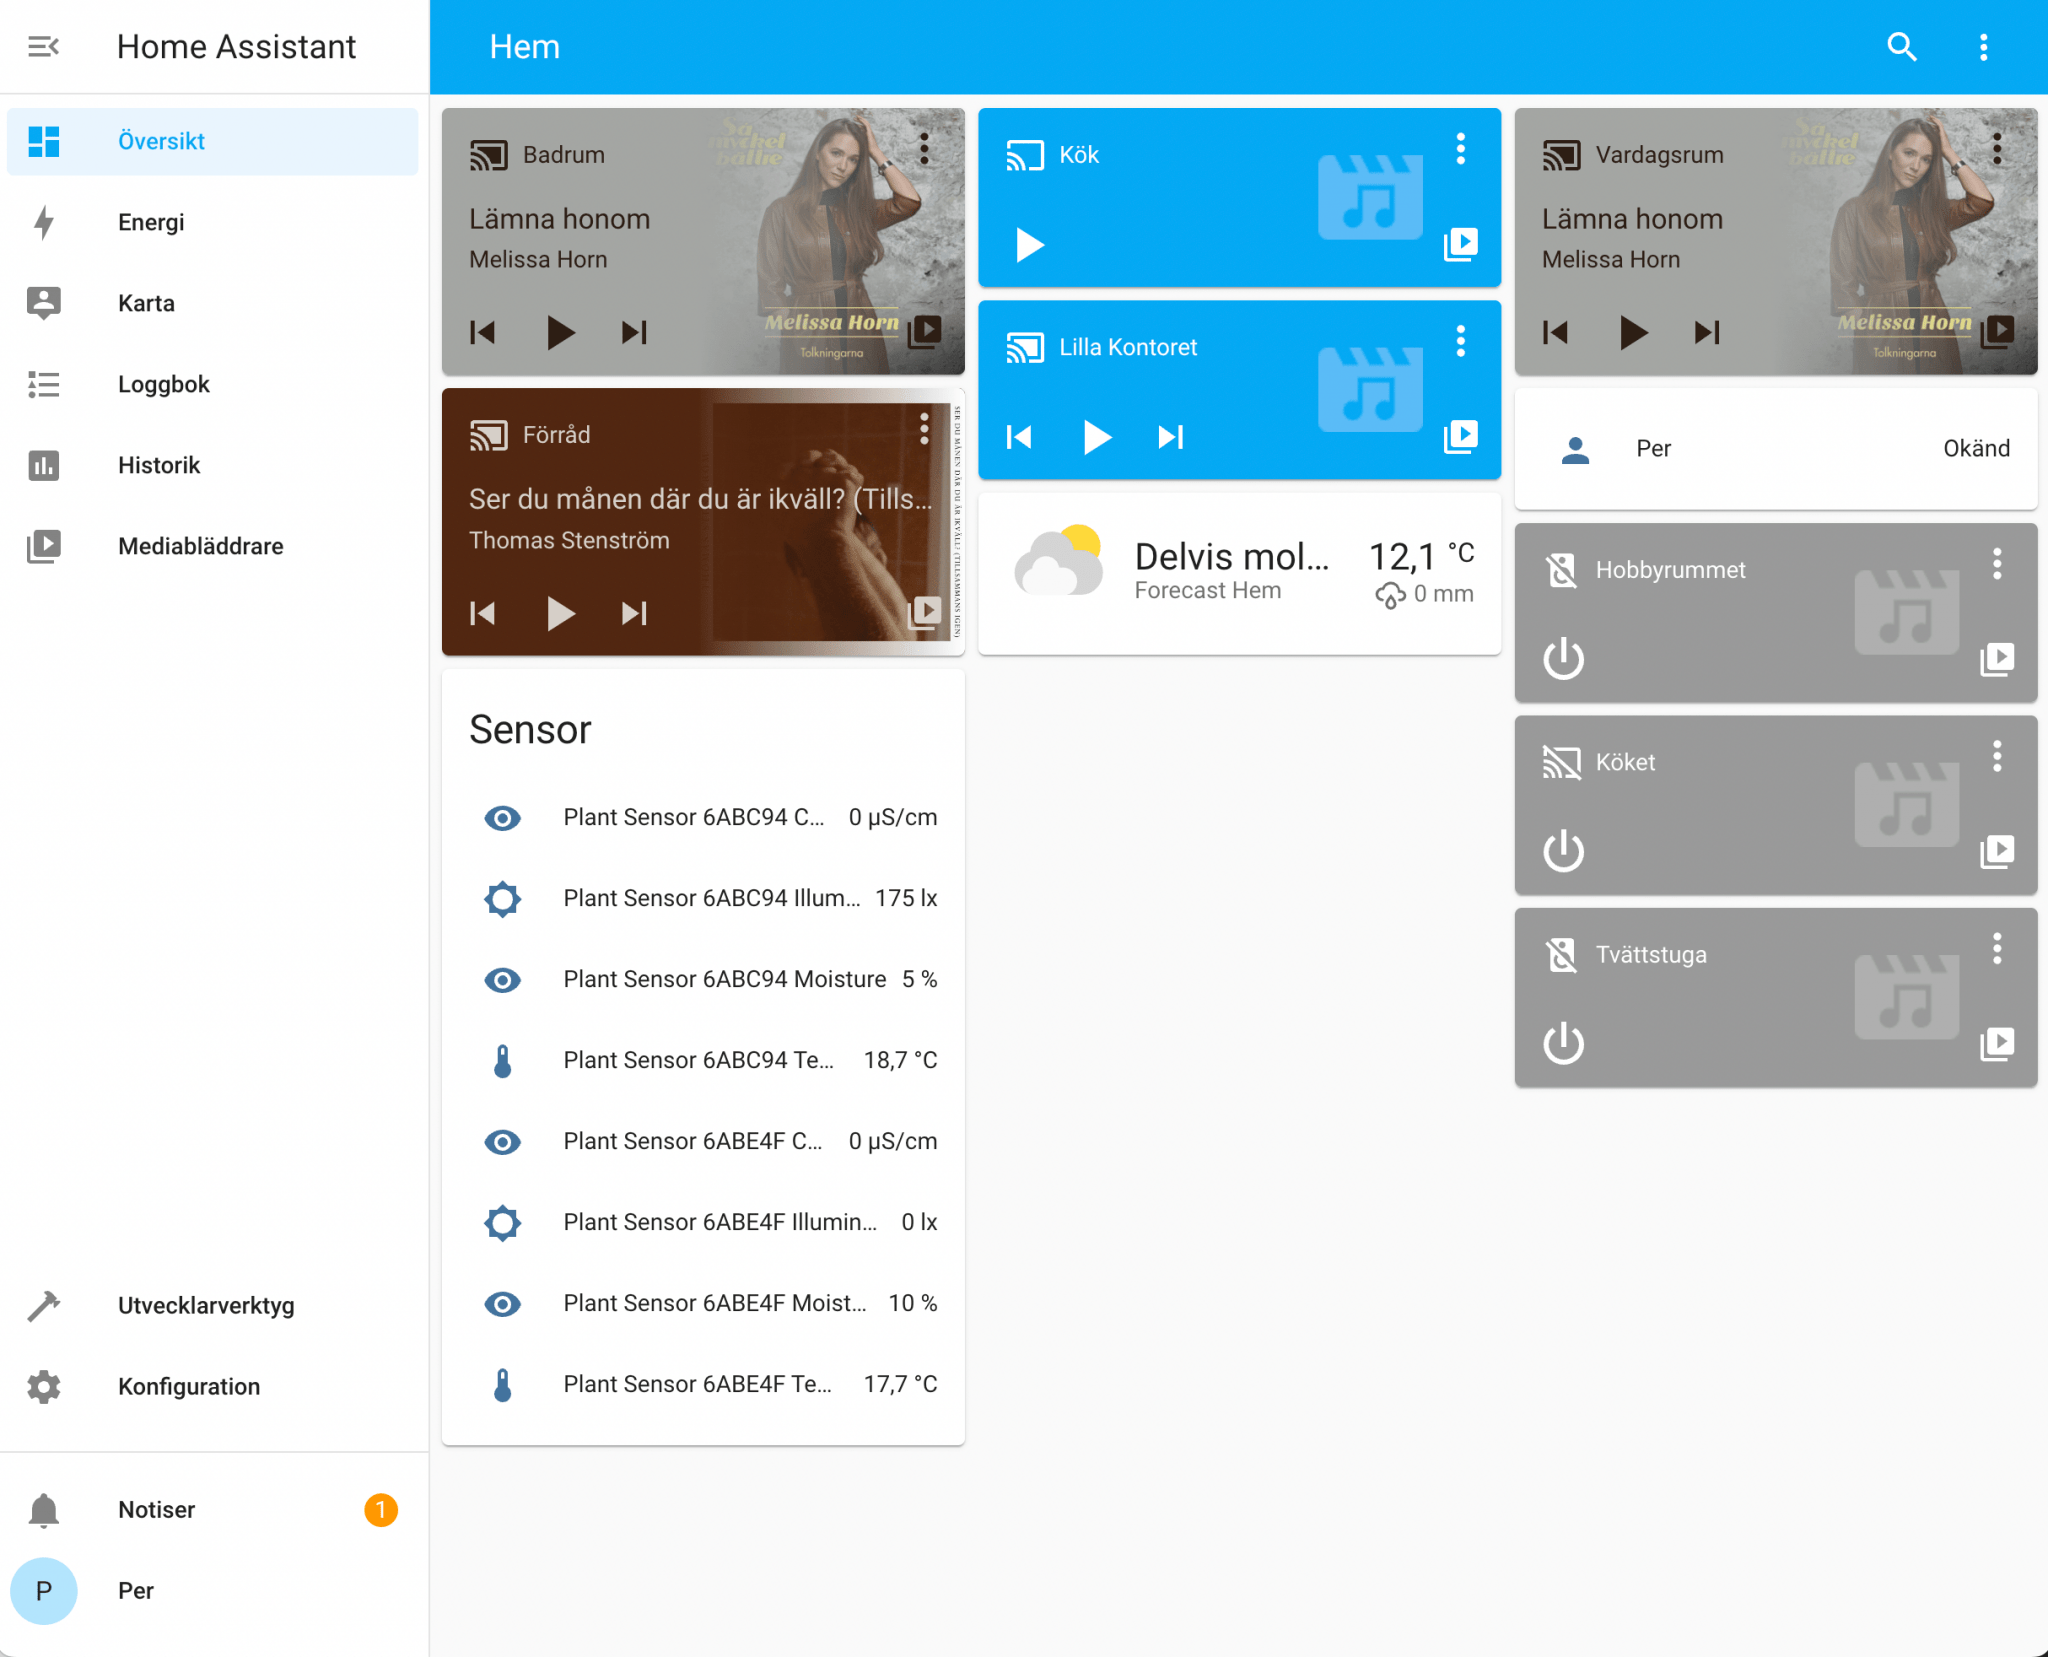The width and height of the screenshot is (2048, 1657).
Task: Open the Forecast Hem weather card
Action: pyautogui.click(x=1239, y=573)
